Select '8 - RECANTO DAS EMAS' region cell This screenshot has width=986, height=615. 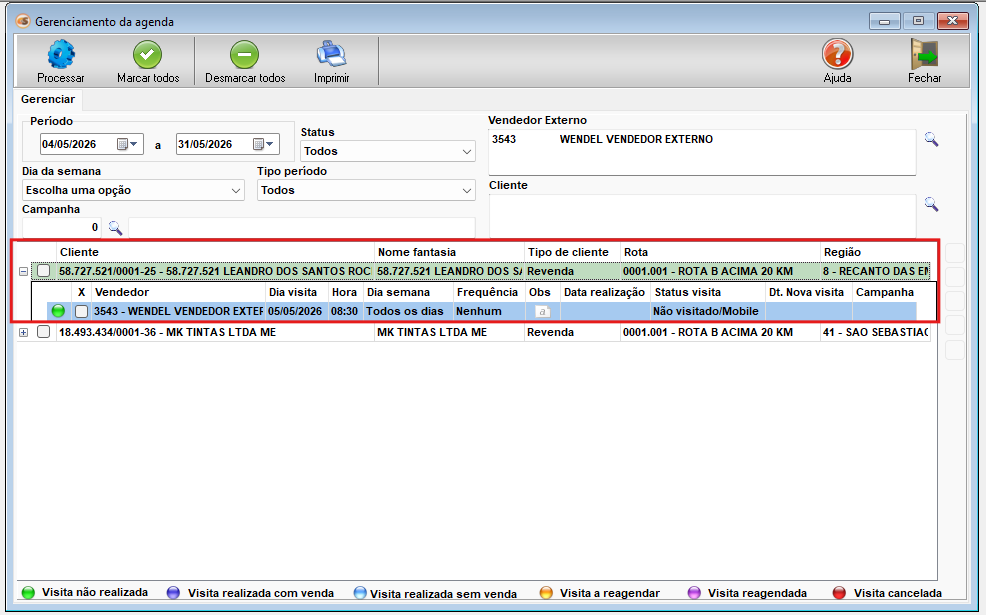875,271
